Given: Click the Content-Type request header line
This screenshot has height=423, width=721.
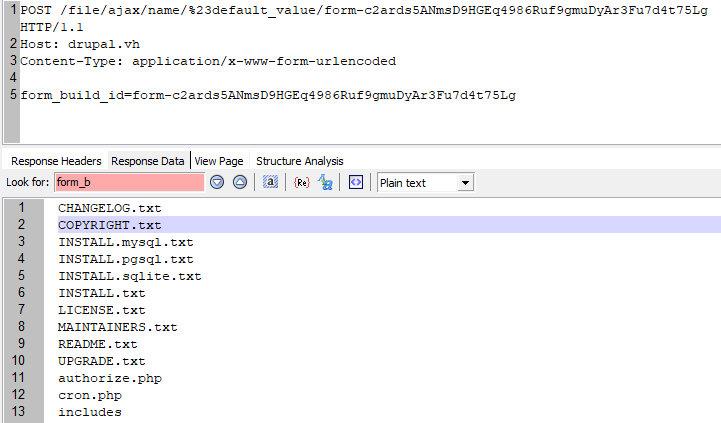Looking at the screenshot, I should pyautogui.click(x=208, y=61).
